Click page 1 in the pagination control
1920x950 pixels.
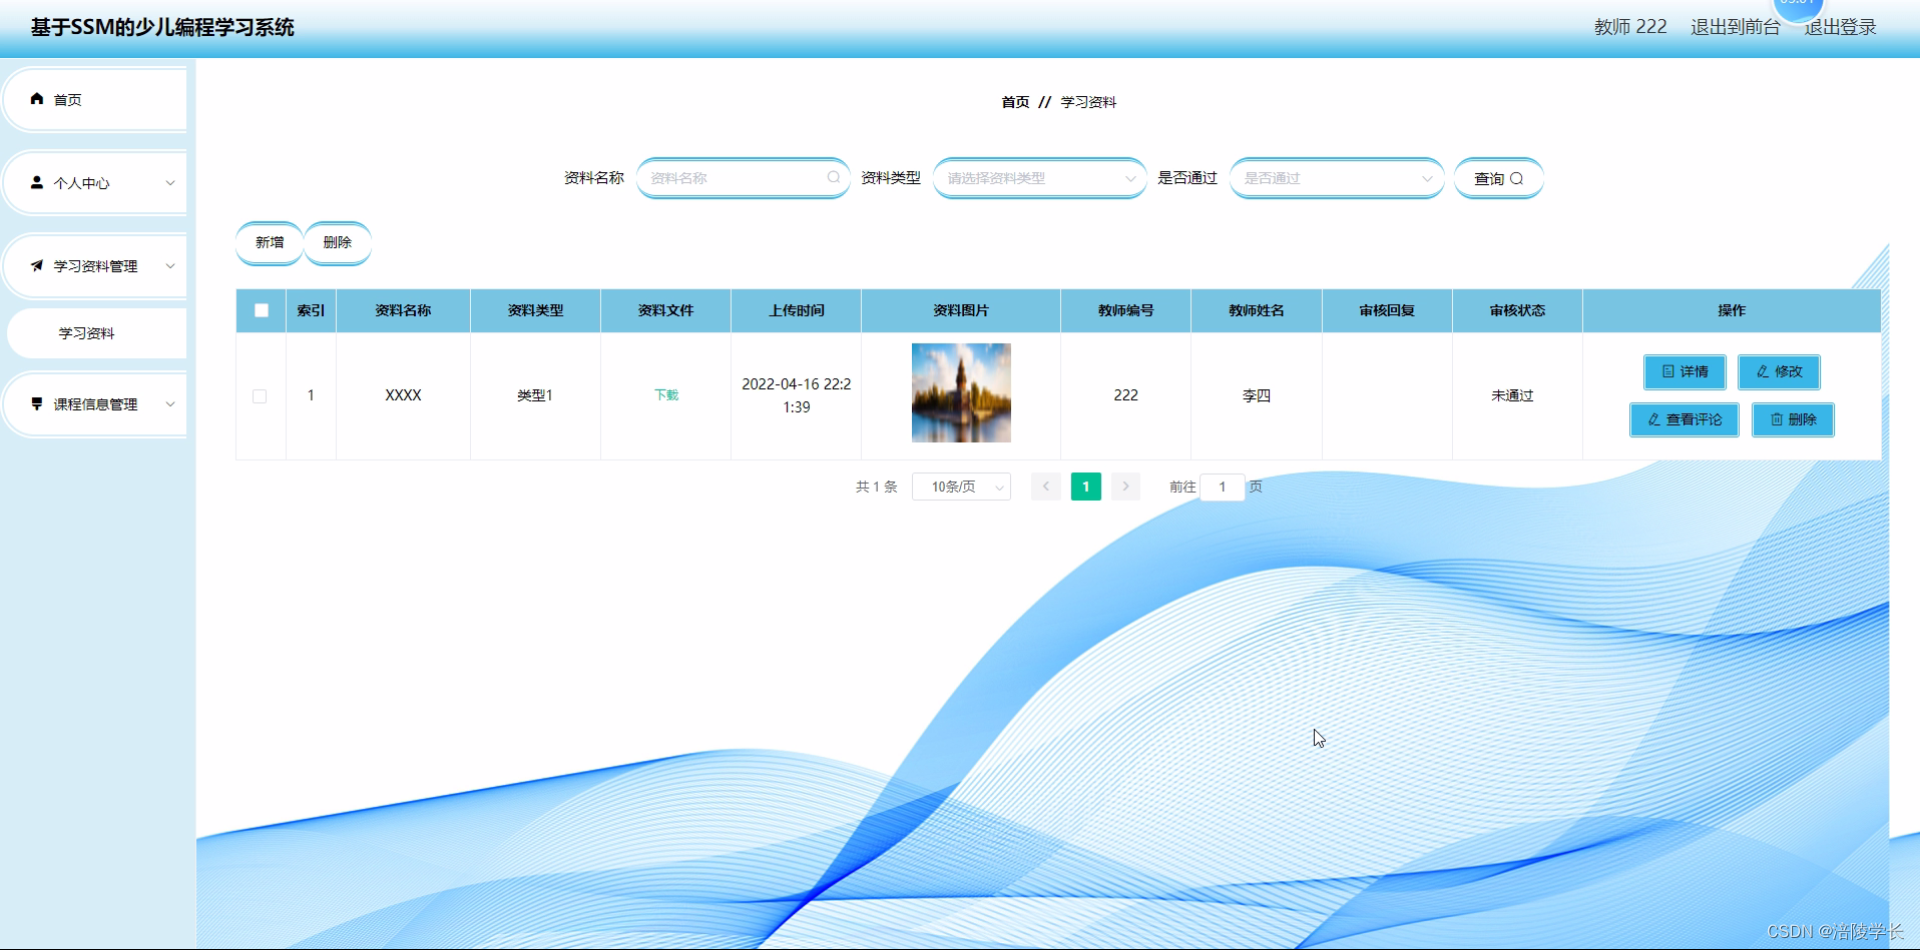(x=1086, y=486)
